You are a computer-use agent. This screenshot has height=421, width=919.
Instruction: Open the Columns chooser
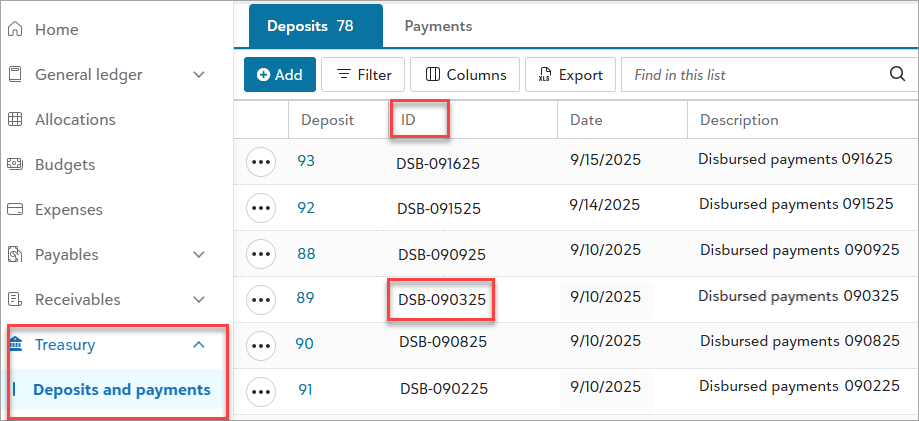465,75
